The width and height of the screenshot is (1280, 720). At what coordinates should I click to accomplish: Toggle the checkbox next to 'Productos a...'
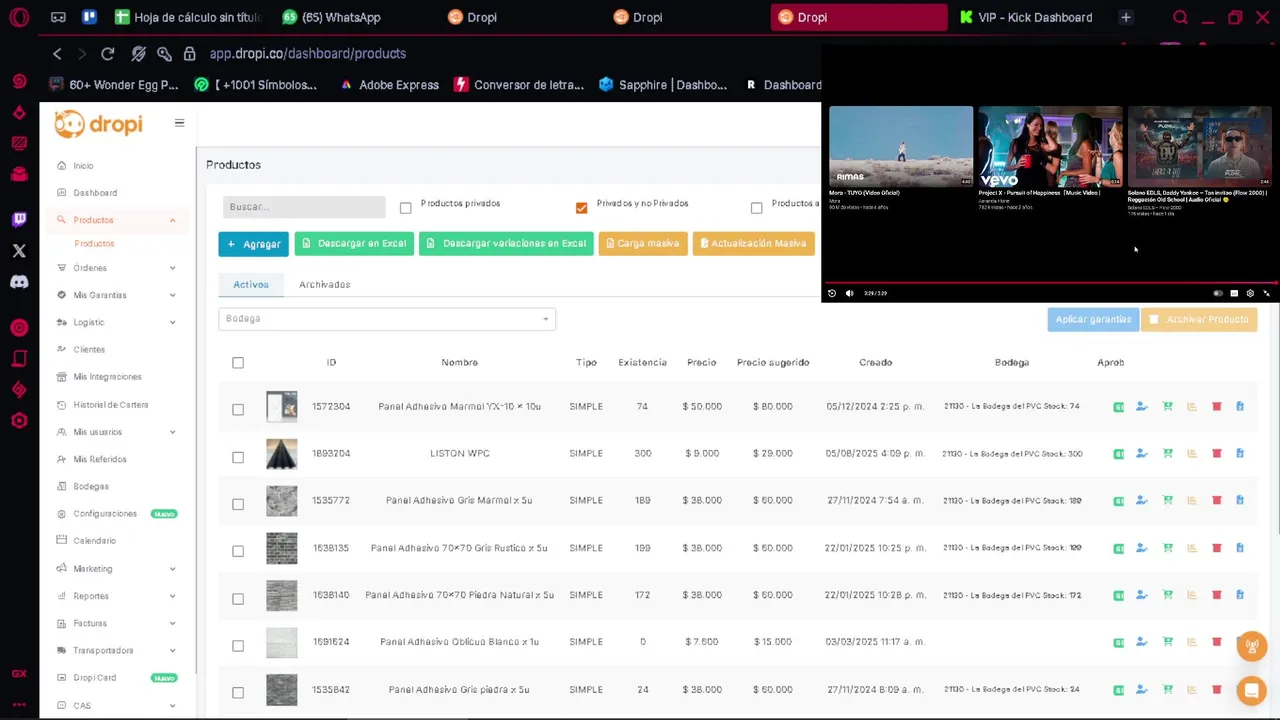pyautogui.click(x=756, y=208)
